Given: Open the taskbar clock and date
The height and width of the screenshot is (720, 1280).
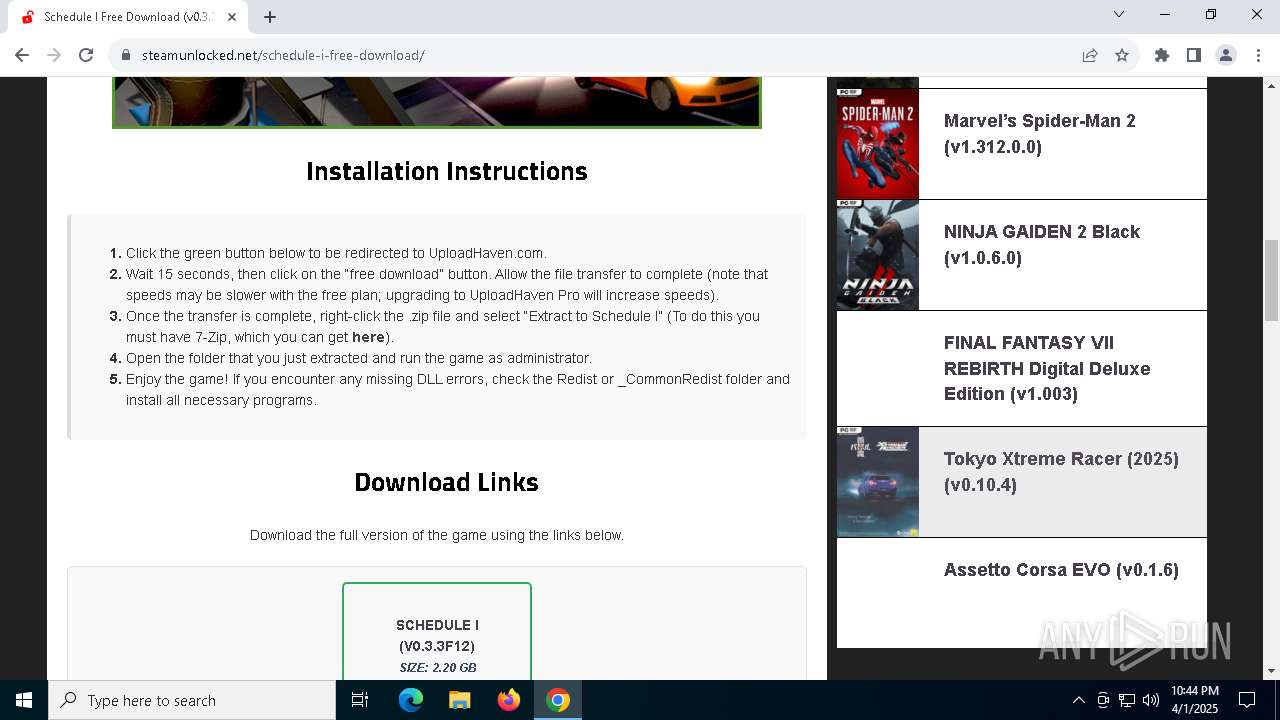Looking at the screenshot, I should pos(1194,700).
